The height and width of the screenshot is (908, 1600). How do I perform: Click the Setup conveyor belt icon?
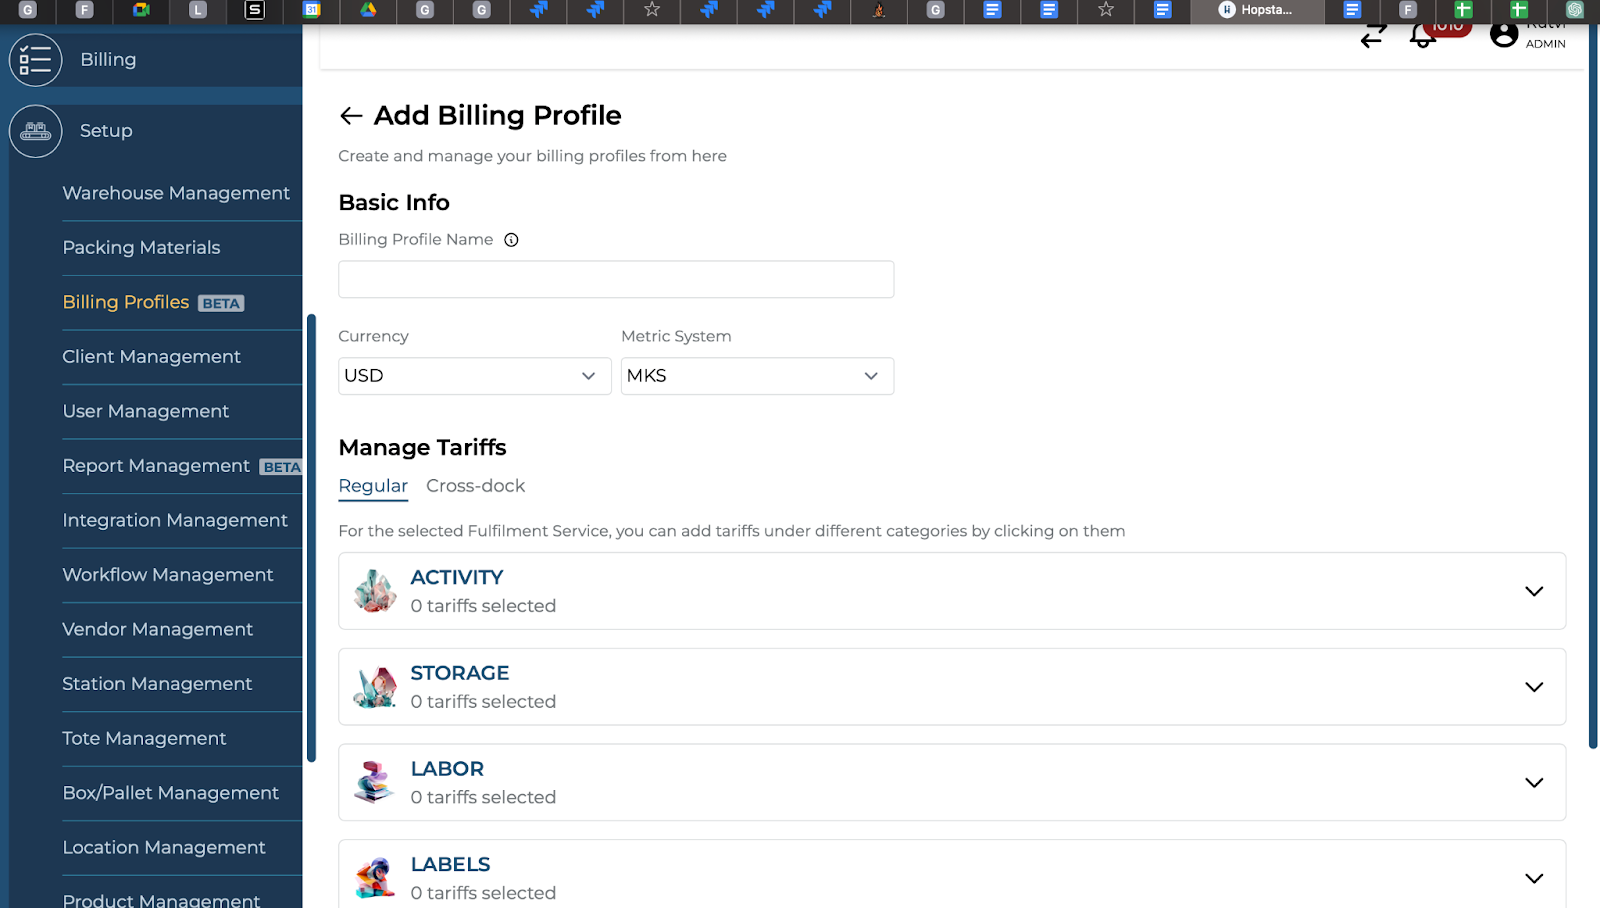tap(35, 131)
